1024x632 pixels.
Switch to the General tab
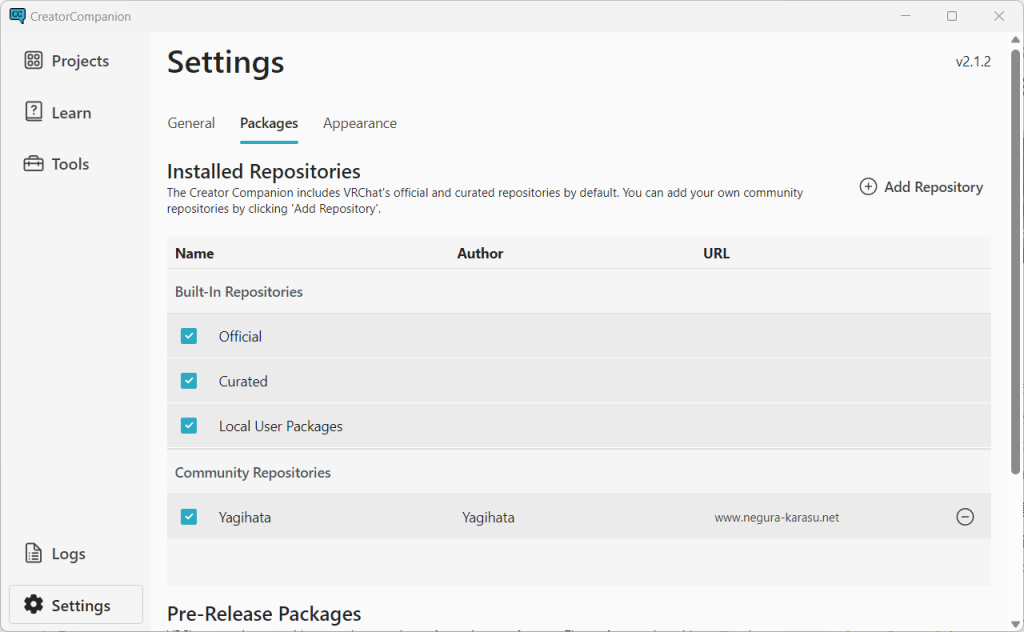pos(191,123)
